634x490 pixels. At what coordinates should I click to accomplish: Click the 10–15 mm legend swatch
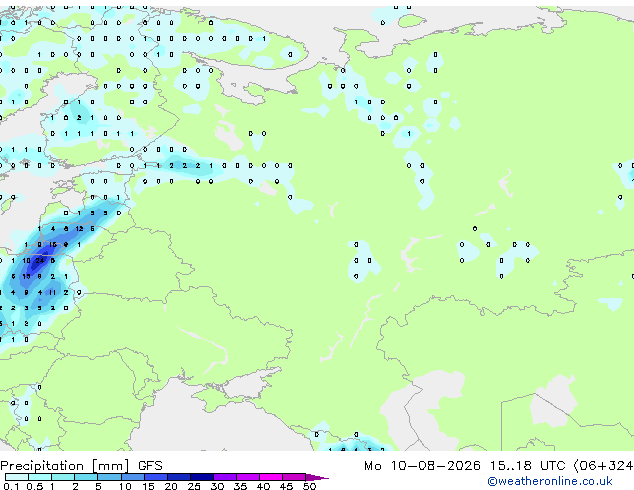[133, 477]
